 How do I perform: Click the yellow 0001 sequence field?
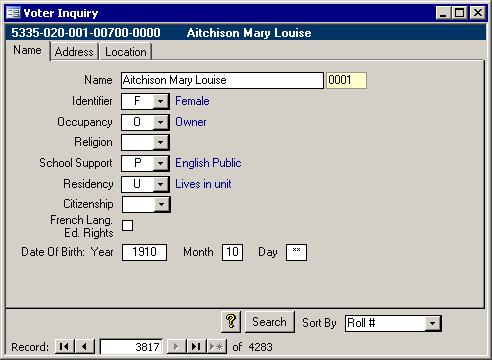(346, 80)
